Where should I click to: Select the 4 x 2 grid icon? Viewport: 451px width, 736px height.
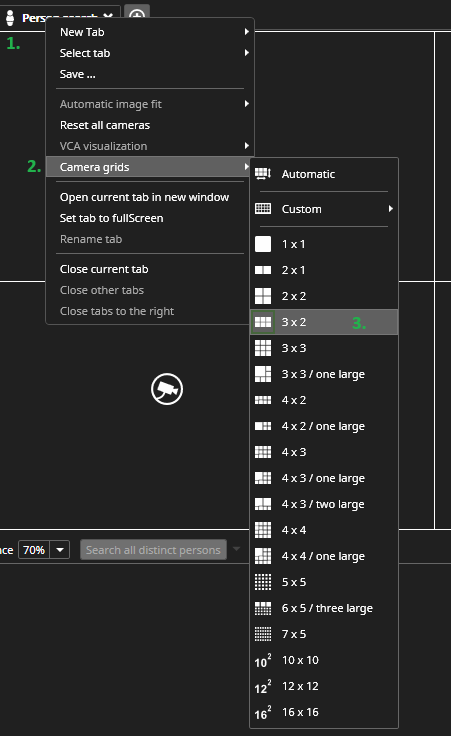[x=263, y=400]
